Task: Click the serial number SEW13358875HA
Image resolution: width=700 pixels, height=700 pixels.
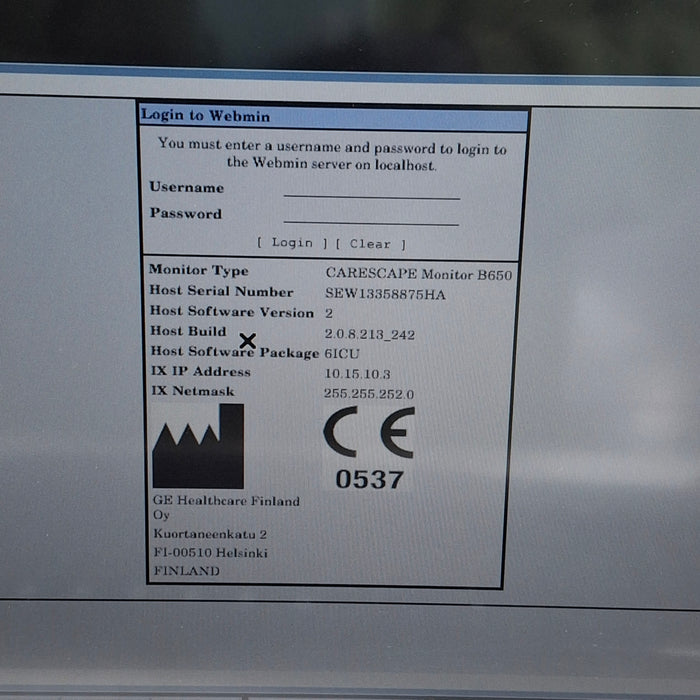Action: click(x=385, y=293)
